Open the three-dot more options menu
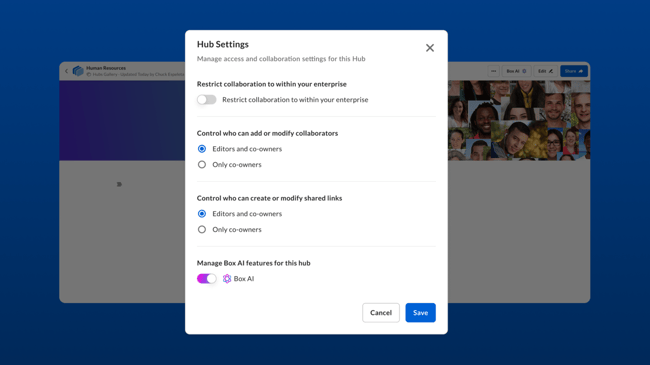 (493, 71)
